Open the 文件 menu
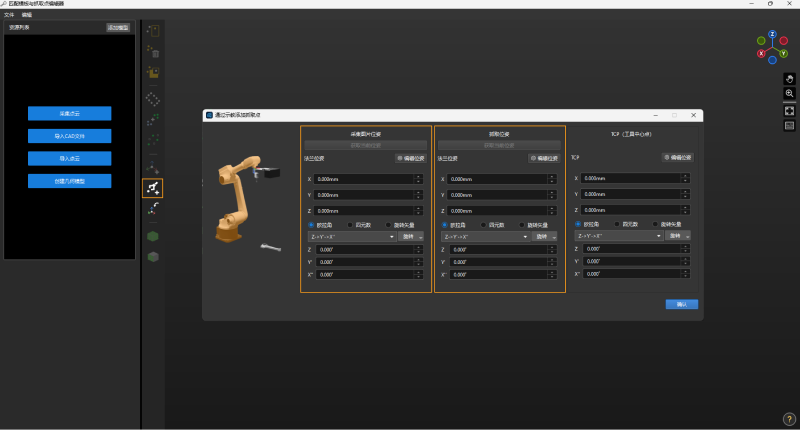Image resolution: width=800 pixels, height=430 pixels. [9, 15]
